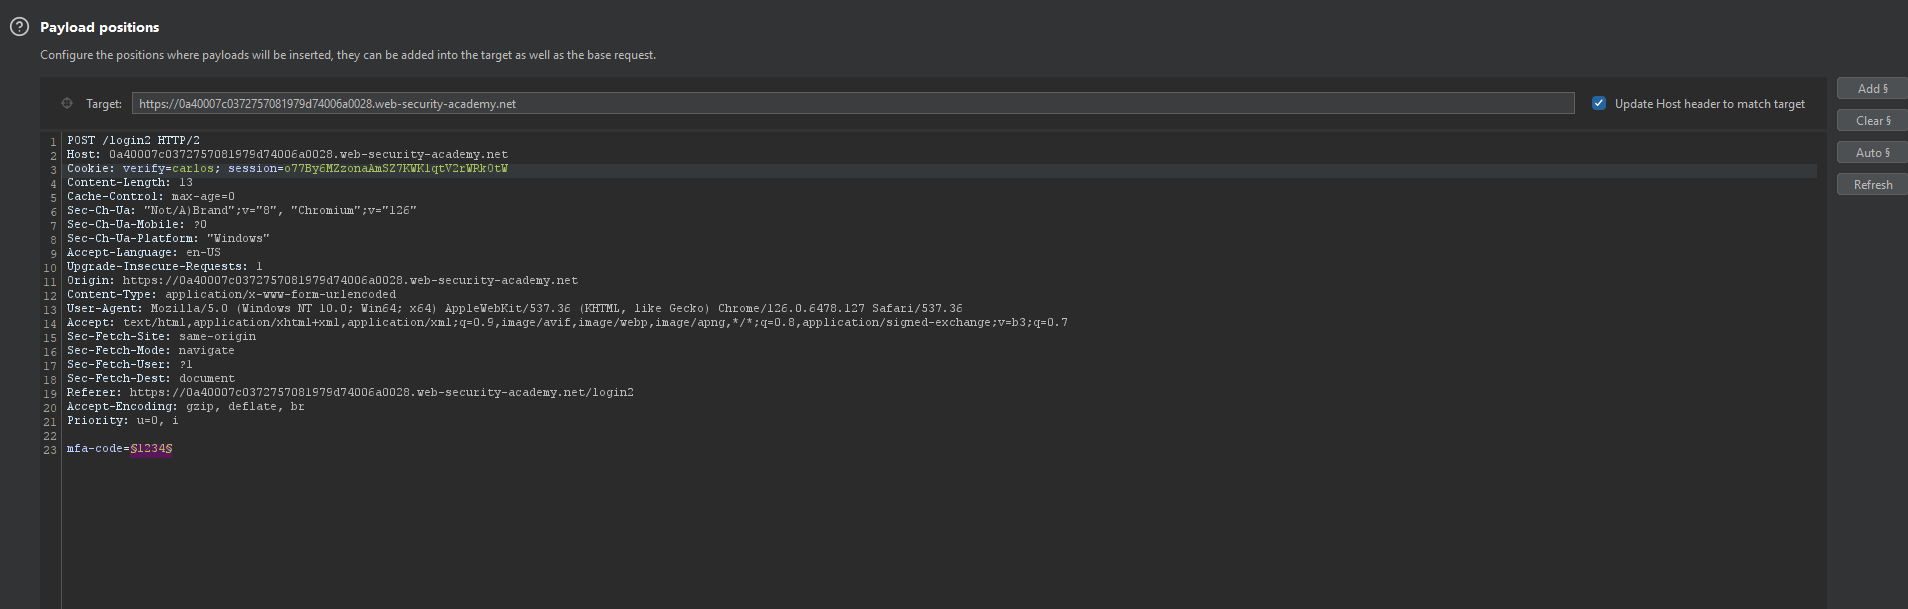Place cursor on the Host header line

287,155
